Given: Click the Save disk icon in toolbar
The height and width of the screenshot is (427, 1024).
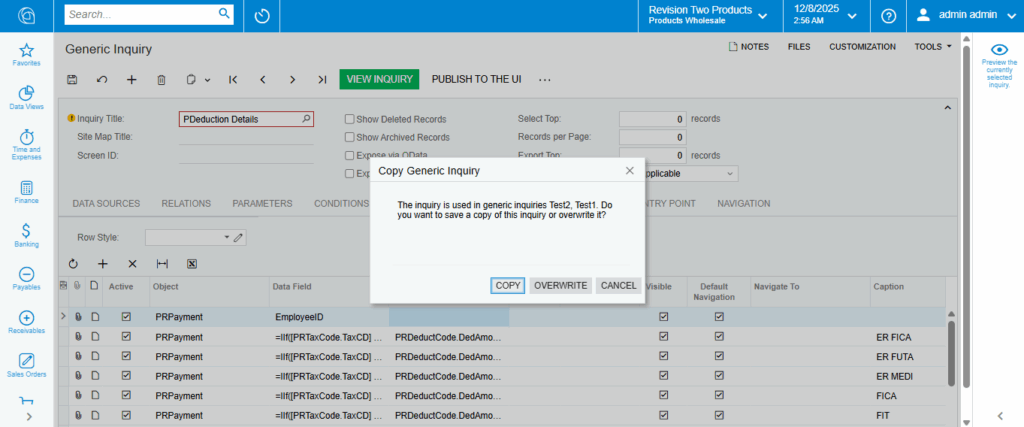Looking at the screenshot, I should click(72, 79).
